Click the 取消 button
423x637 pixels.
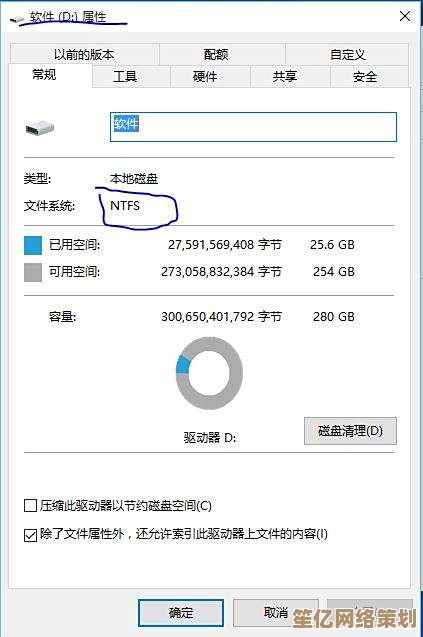point(275,613)
